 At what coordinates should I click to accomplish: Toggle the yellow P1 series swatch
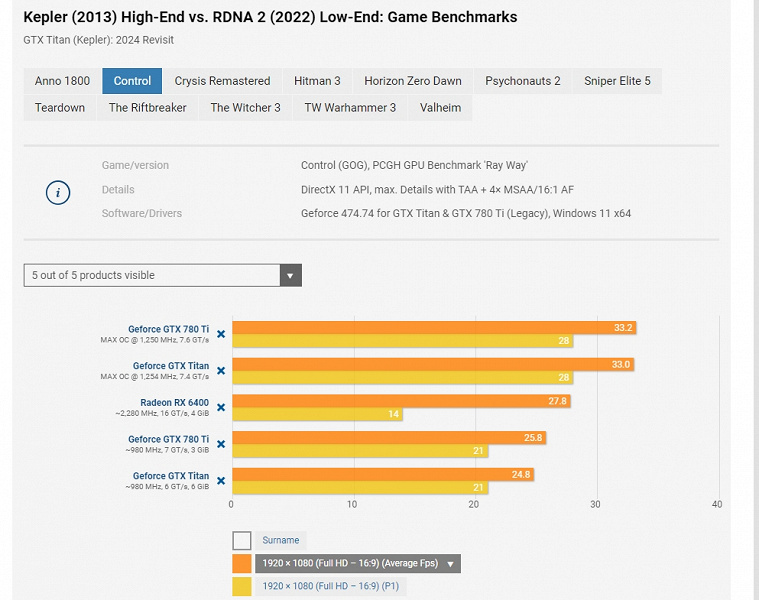tap(242, 586)
